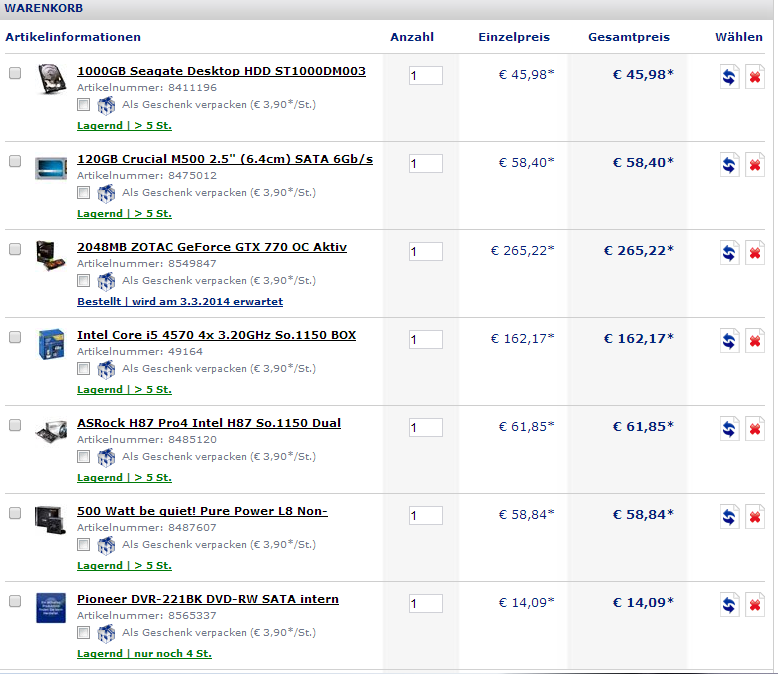Update quantity for be quiet! Pure Power L8
Screen dimensions: 778x674
[729, 517]
